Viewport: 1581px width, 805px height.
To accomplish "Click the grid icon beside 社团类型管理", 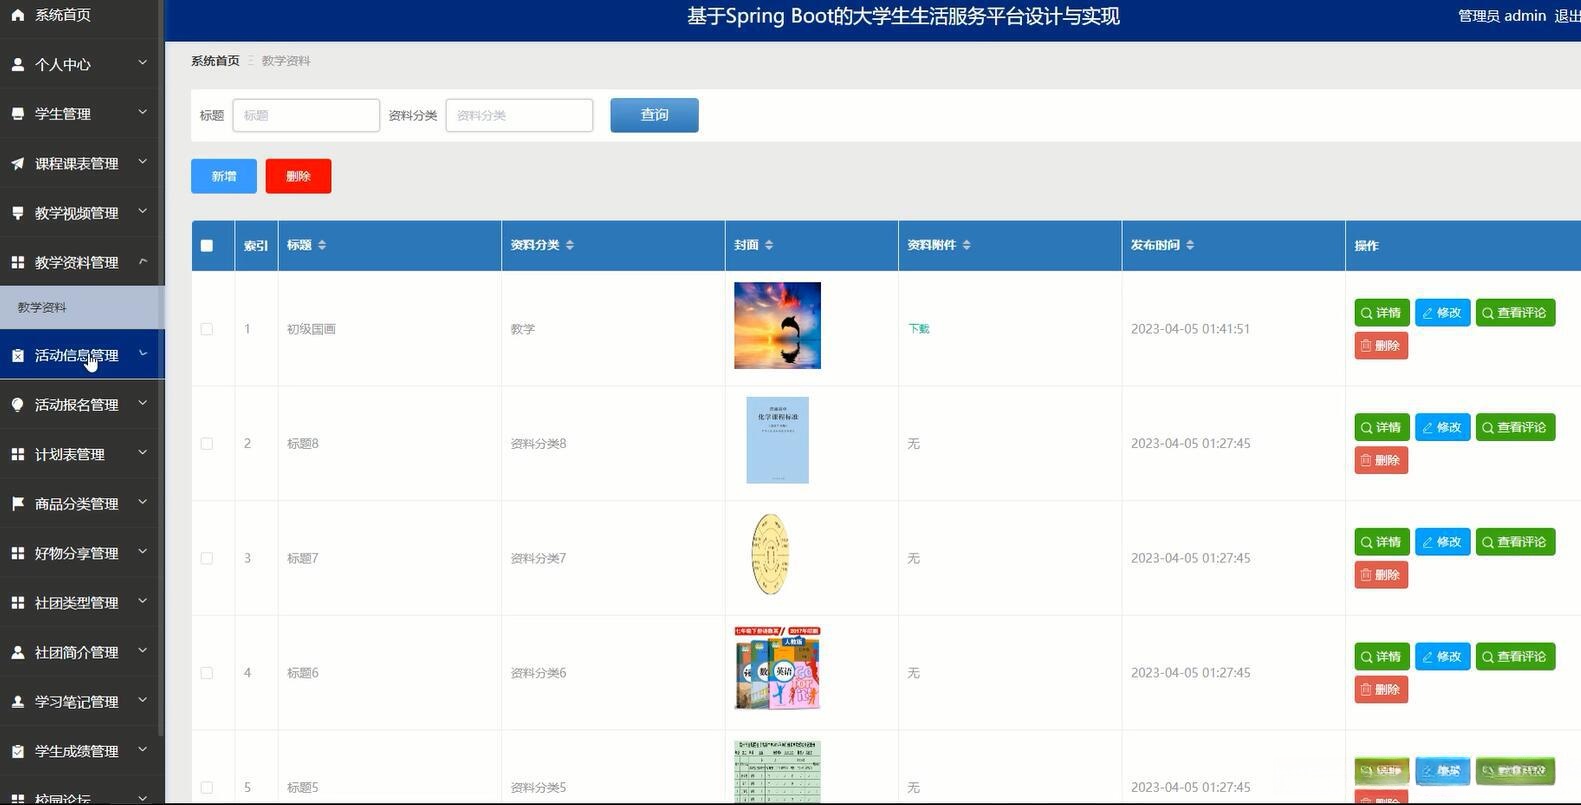I will [17, 603].
